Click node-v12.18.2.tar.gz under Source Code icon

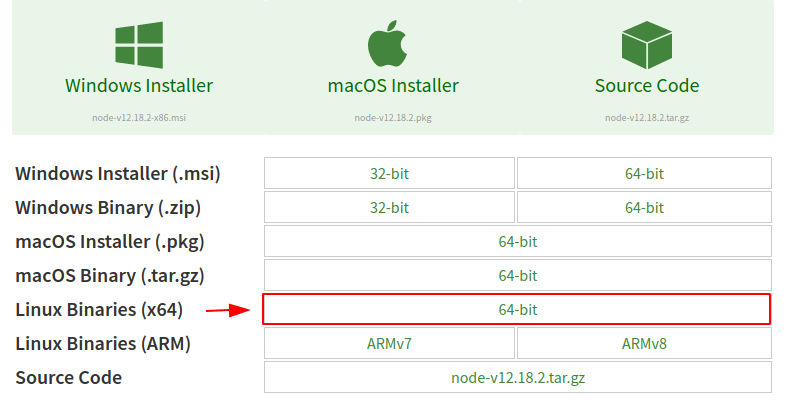coord(647,118)
